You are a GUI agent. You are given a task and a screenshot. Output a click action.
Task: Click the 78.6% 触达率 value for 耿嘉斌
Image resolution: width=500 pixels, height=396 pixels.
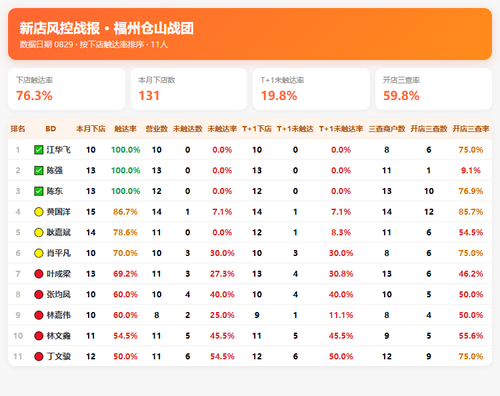[125, 232]
